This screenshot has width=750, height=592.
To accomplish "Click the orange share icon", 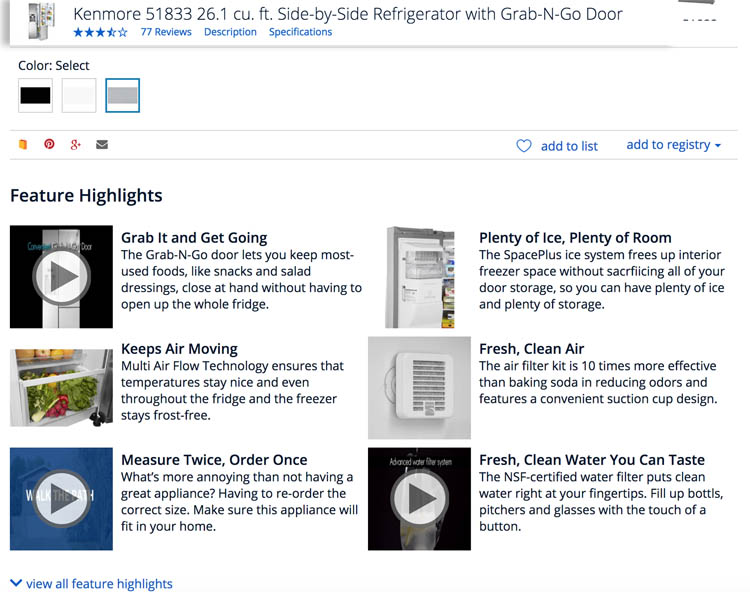I will click(x=23, y=144).
